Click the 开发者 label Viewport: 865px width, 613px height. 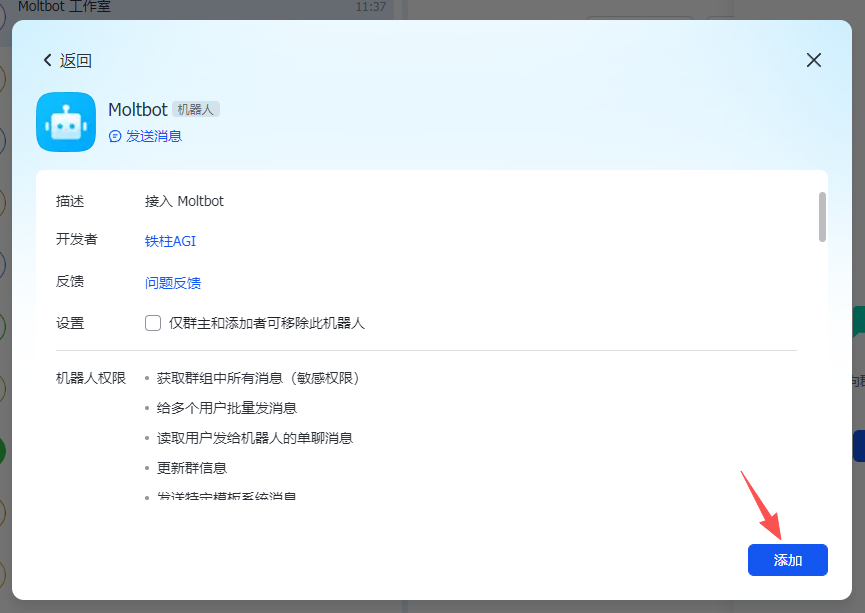(x=77, y=239)
